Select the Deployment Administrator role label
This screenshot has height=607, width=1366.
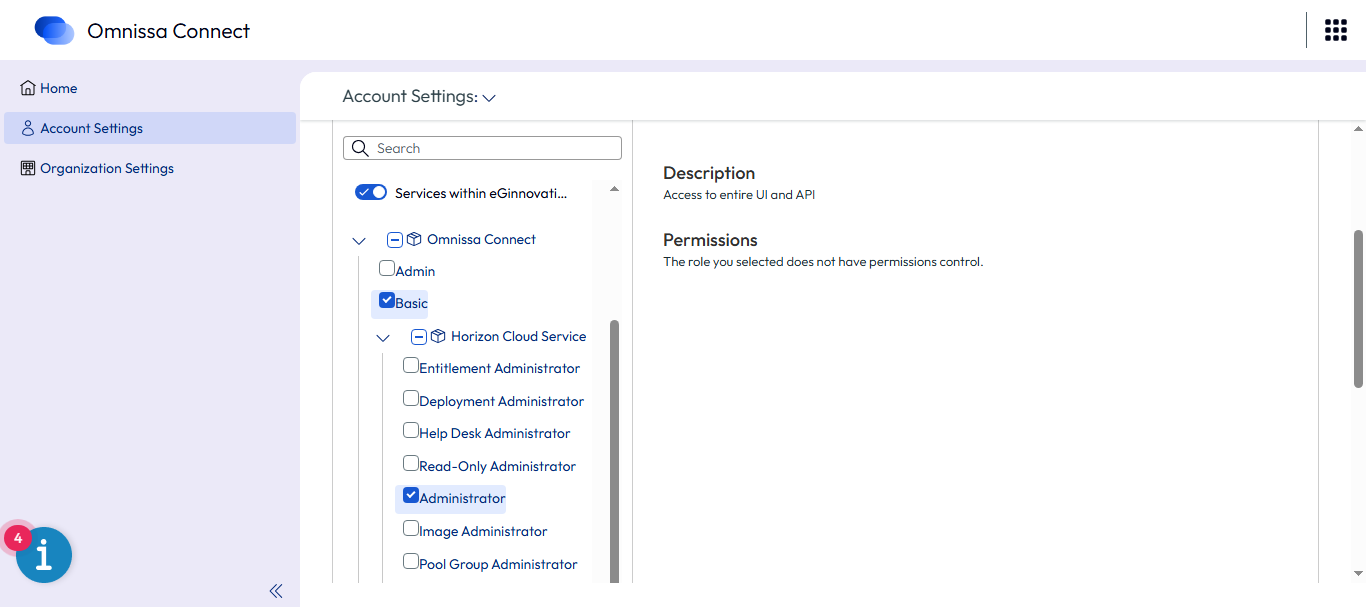(501, 401)
